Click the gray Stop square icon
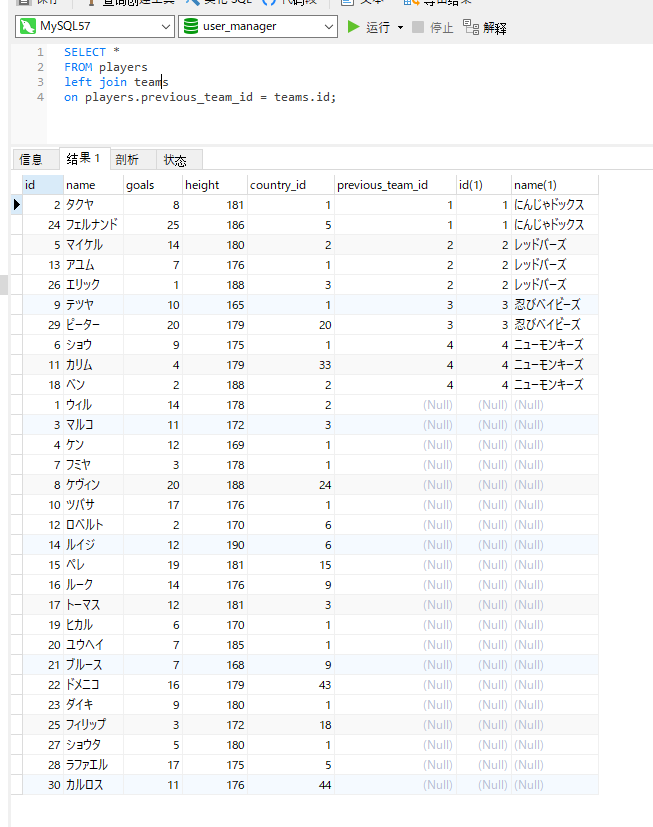The height and width of the screenshot is (827, 653). pos(418,26)
